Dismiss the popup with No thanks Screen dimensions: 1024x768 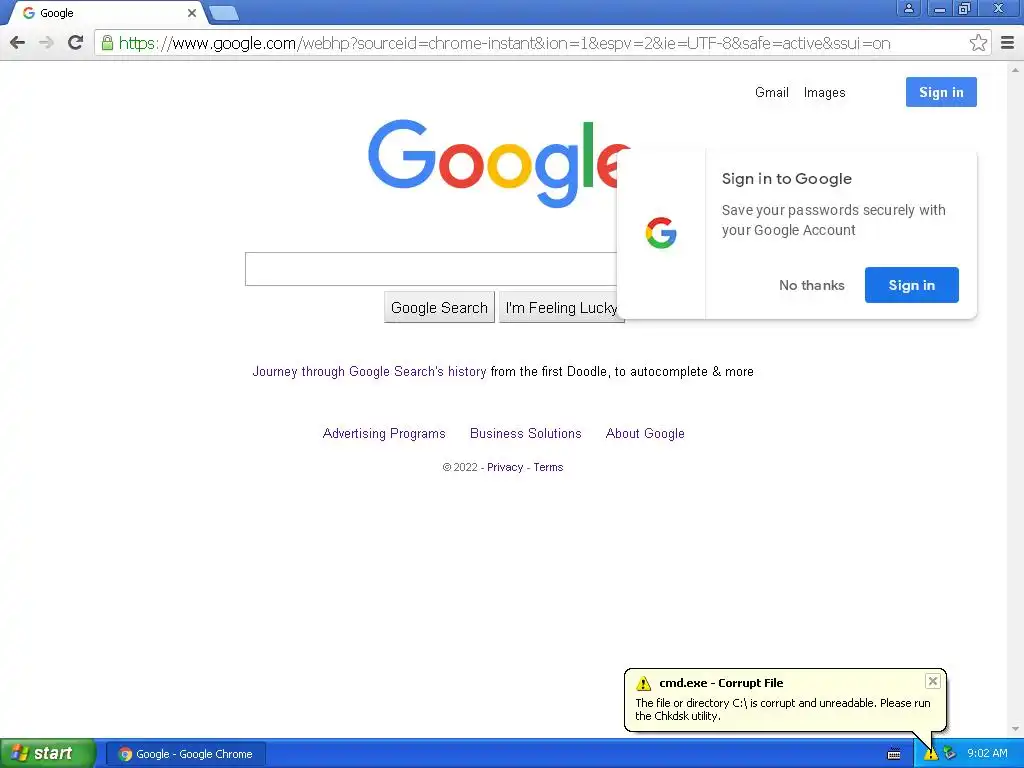point(812,285)
